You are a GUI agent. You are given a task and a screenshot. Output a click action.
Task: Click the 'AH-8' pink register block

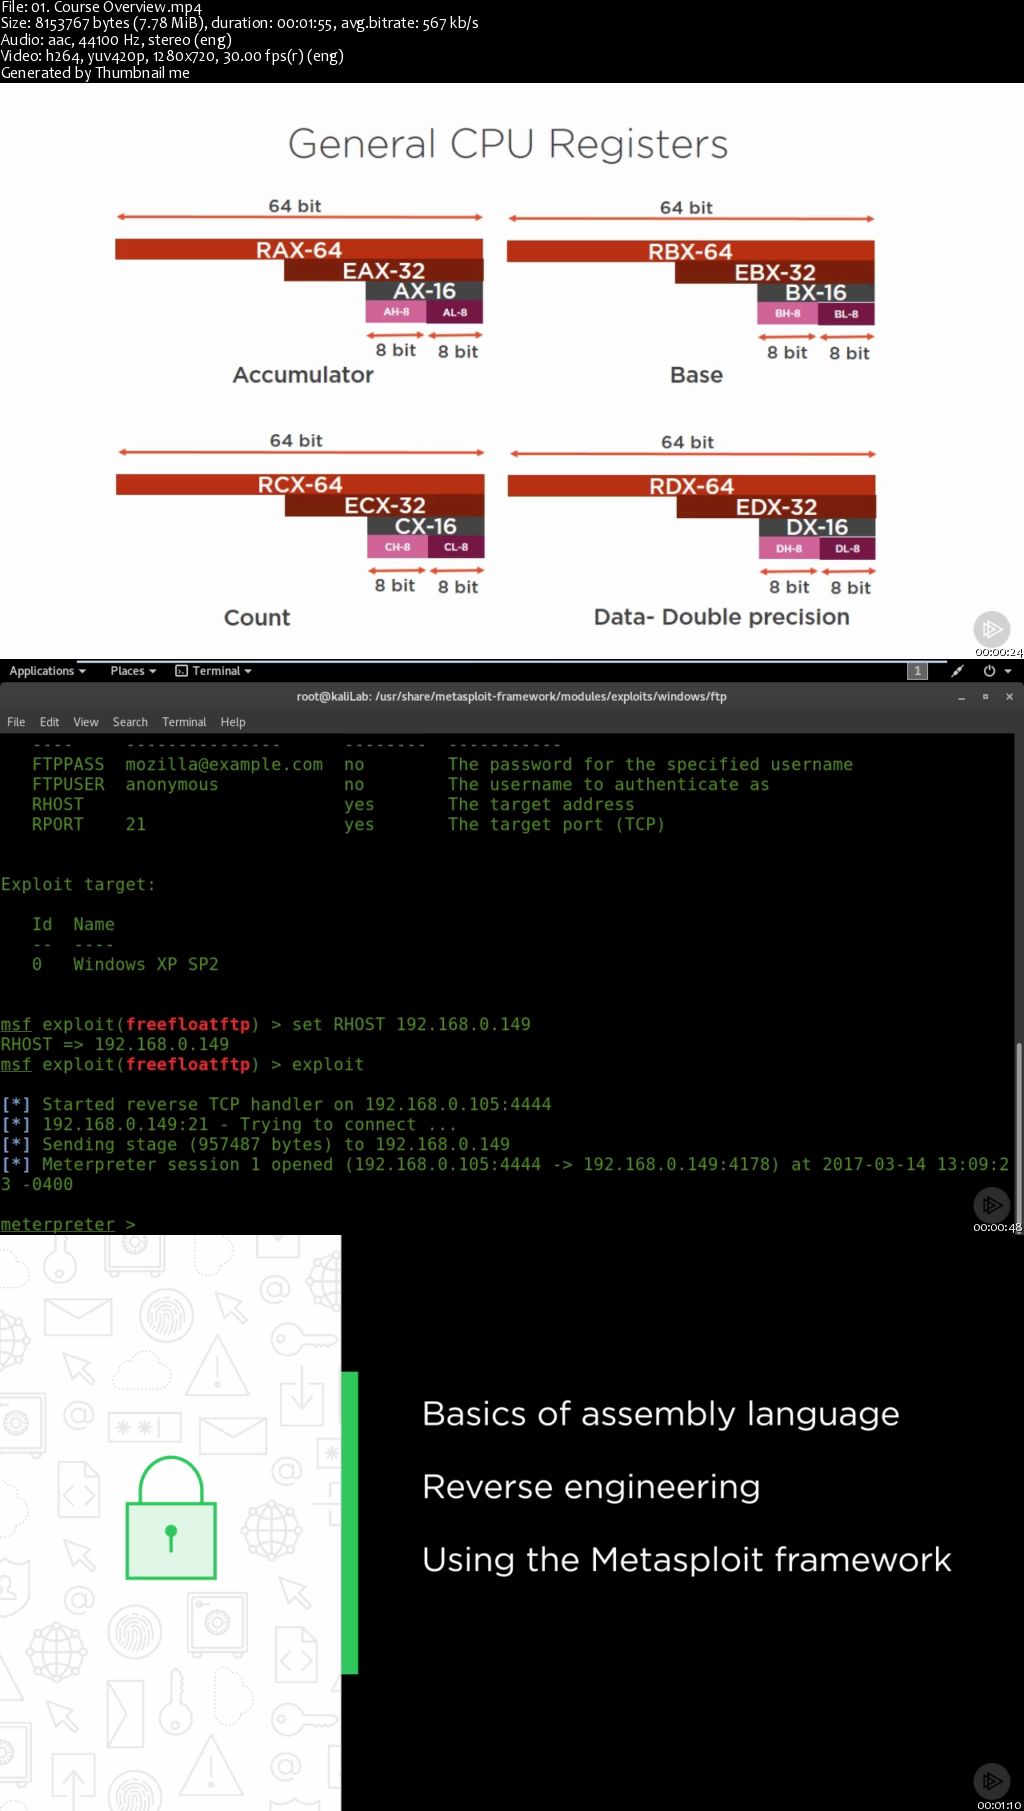tap(396, 312)
